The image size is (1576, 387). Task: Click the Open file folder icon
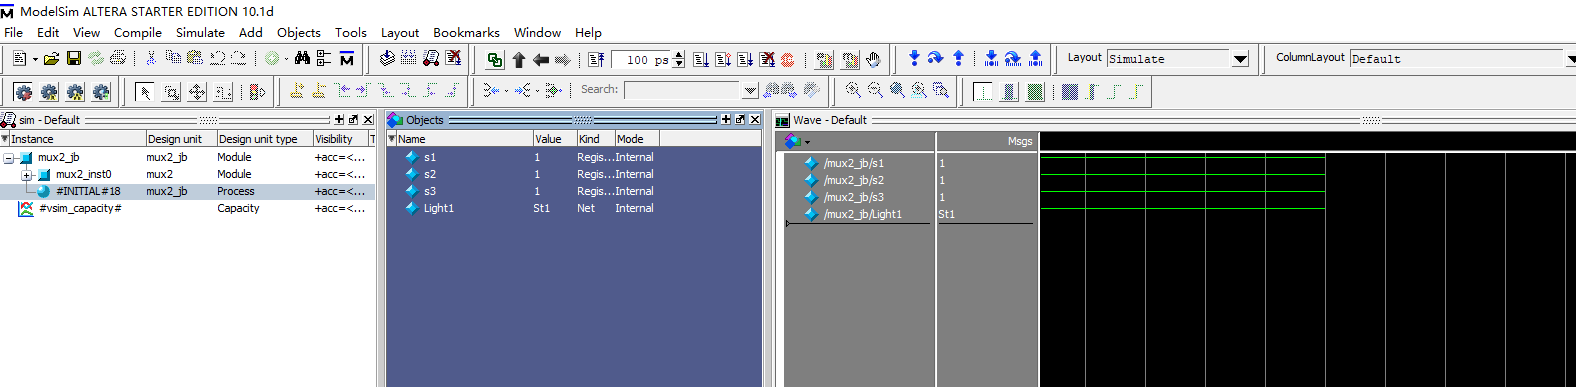pos(52,59)
